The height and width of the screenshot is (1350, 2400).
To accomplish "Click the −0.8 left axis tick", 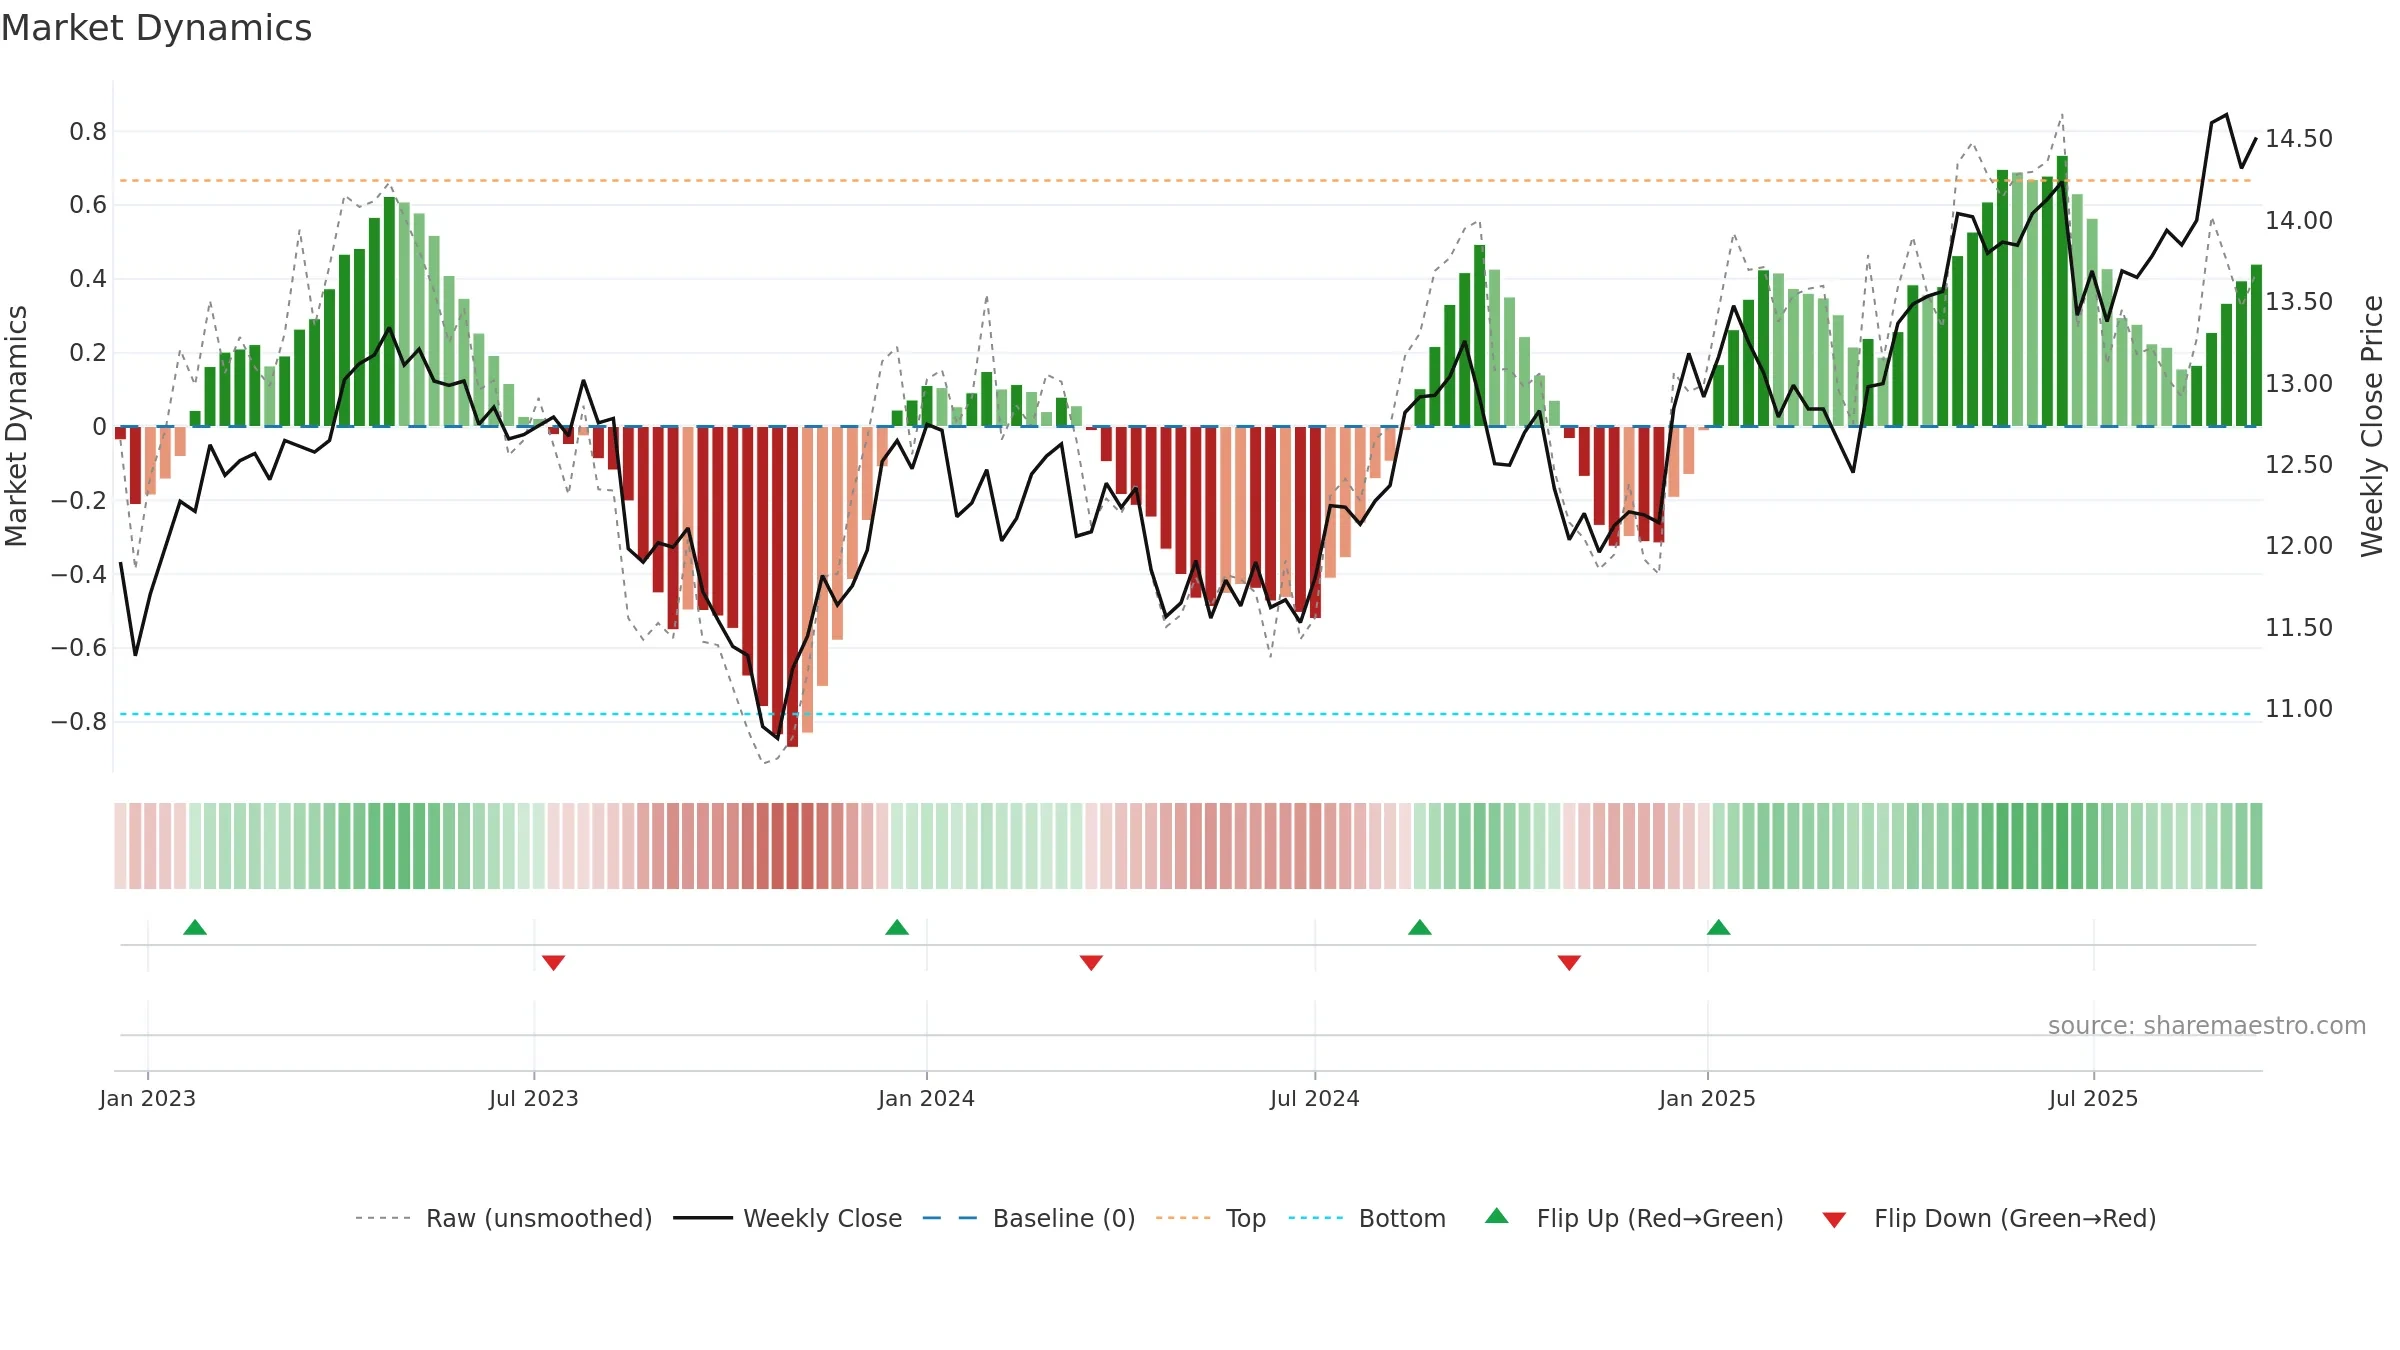I will pyautogui.click(x=79, y=722).
